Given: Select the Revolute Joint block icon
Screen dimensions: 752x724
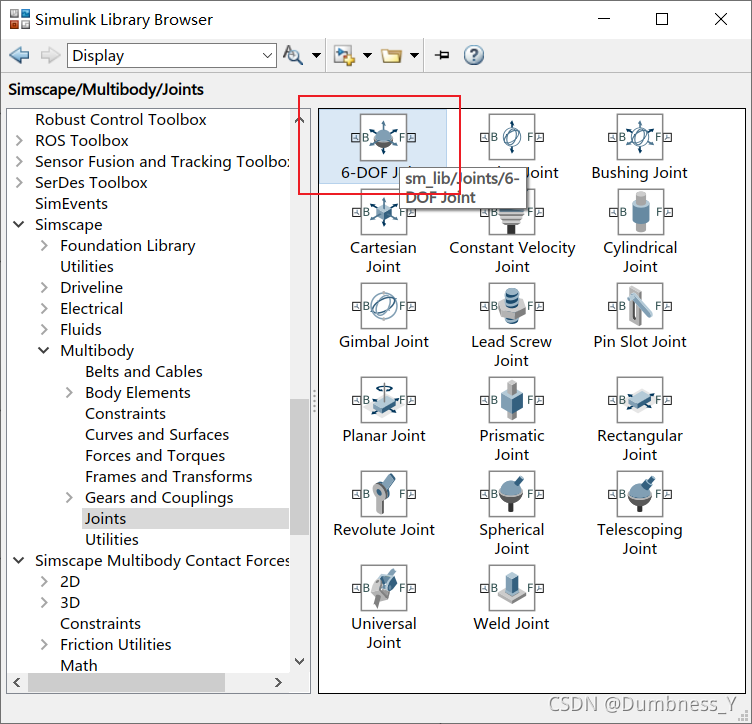Looking at the screenshot, I should tap(383, 494).
